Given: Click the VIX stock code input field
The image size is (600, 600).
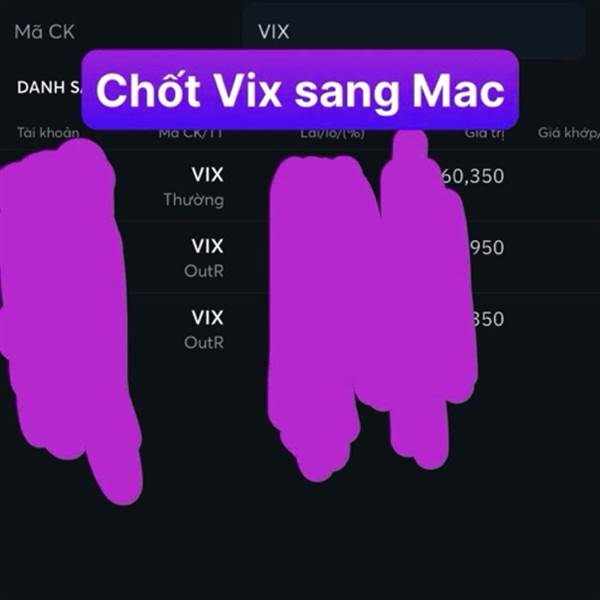Looking at the screenshot, I should click(x=413, y=31).
